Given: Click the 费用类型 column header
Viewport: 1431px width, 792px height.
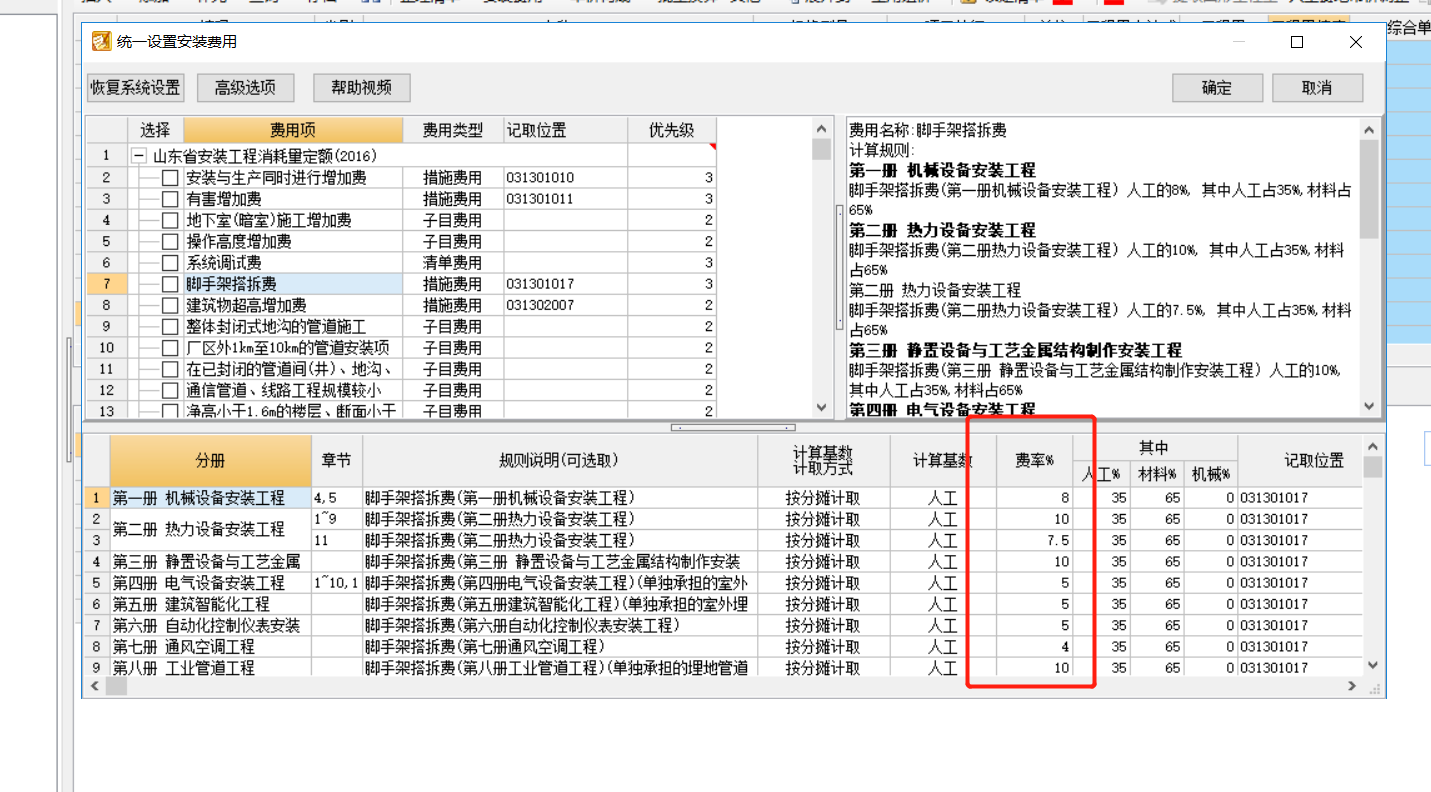Looking at the screenshot, I should pyautogui.click(x=452, y=130).
